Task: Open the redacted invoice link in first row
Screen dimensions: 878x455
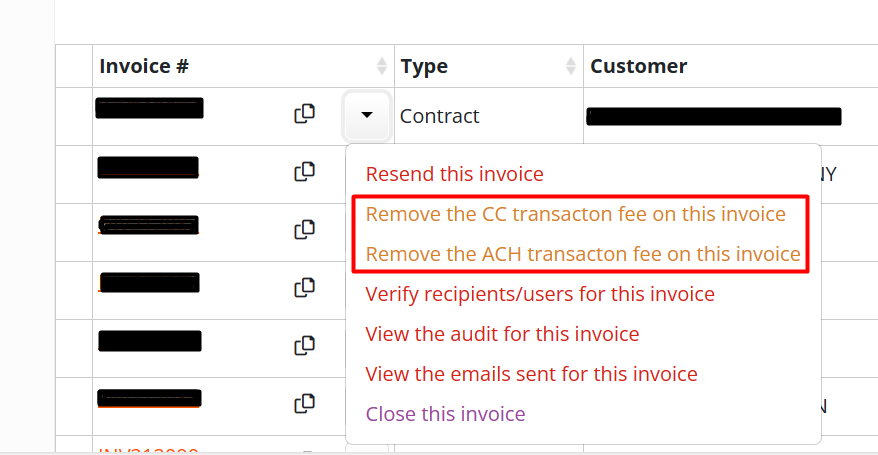Action: point(150,108)
